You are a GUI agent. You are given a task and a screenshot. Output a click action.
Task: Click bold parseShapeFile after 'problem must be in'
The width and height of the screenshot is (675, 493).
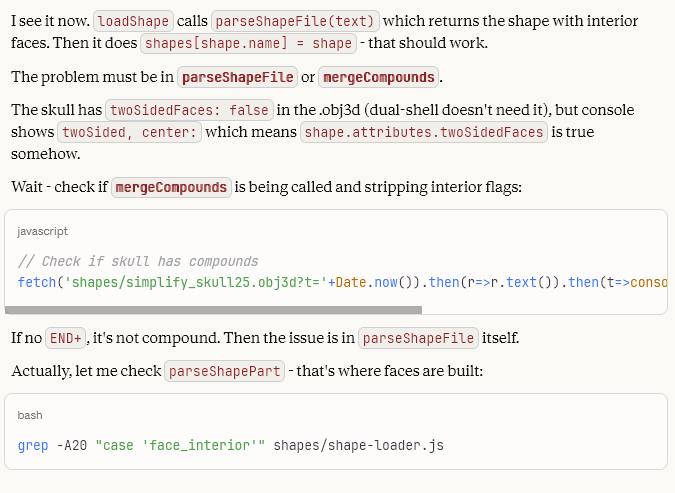tap(237, 77)
